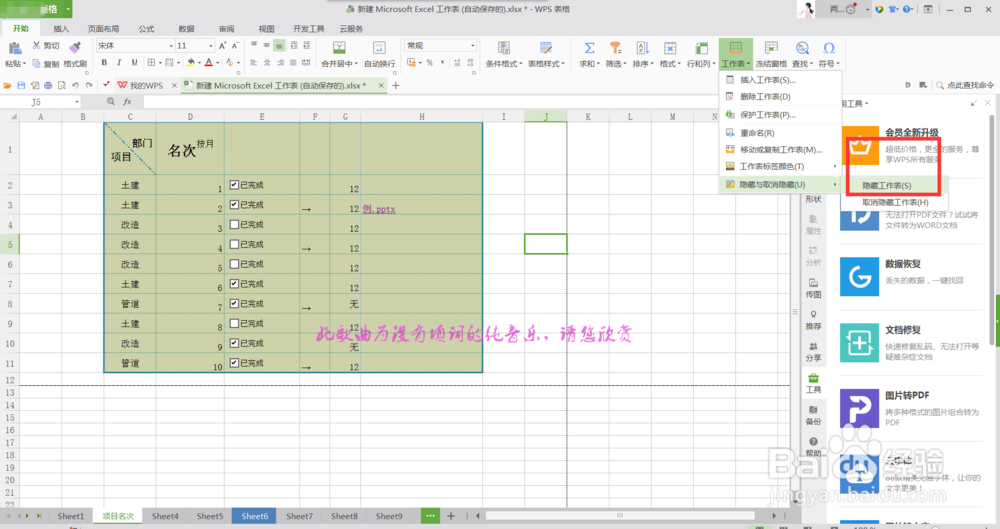The width and height of the screenshot is (1000, 529).
Task: Click the font color A swatch
Action: point(209,63)
